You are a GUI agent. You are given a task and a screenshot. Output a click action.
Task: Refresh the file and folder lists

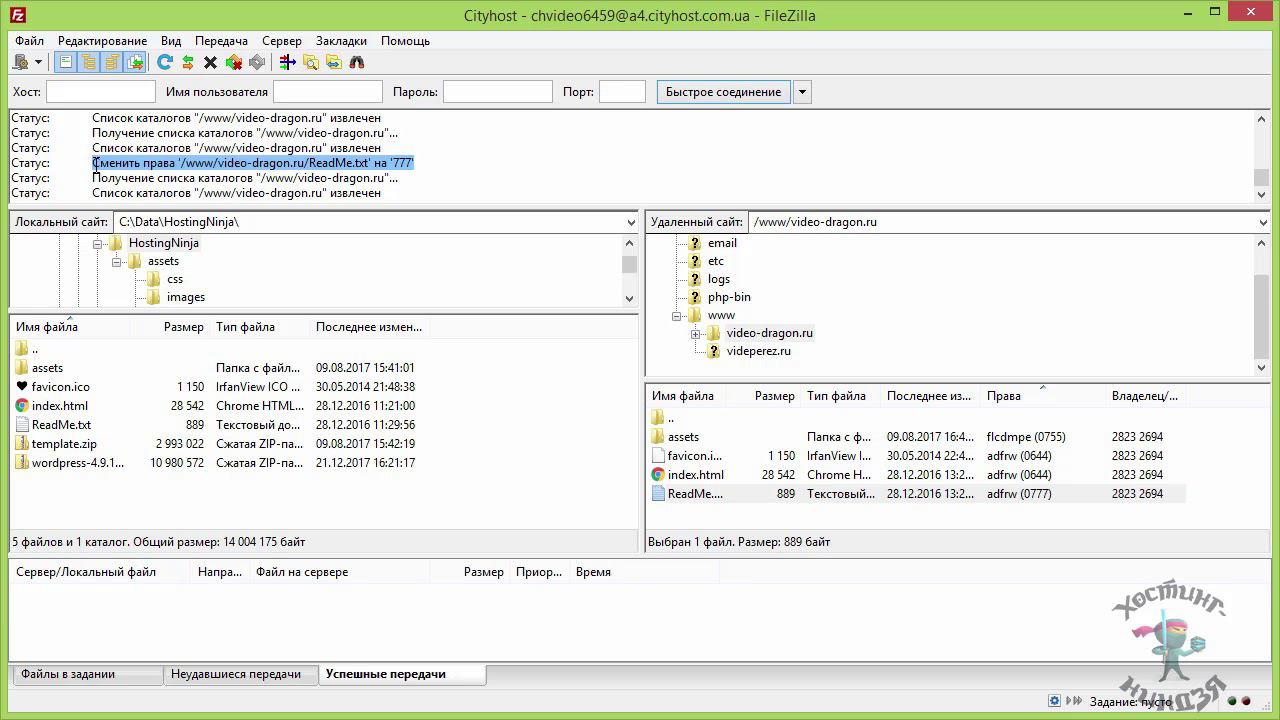(x=165, y=62)
